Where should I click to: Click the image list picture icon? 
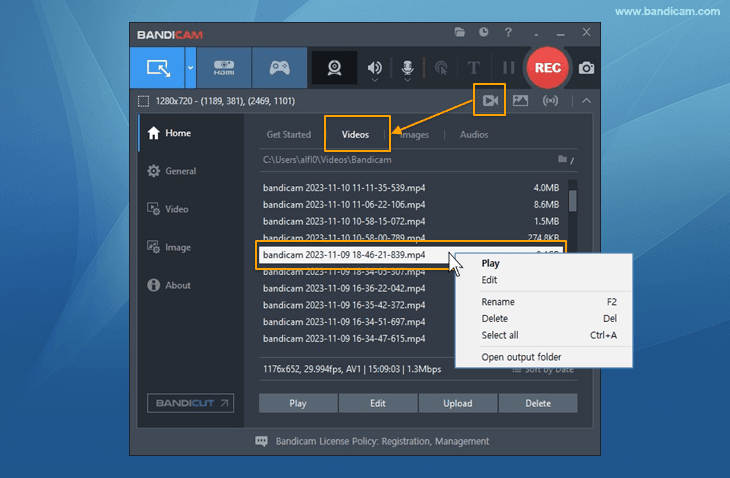pyautogui.click(x=520, y=100)
